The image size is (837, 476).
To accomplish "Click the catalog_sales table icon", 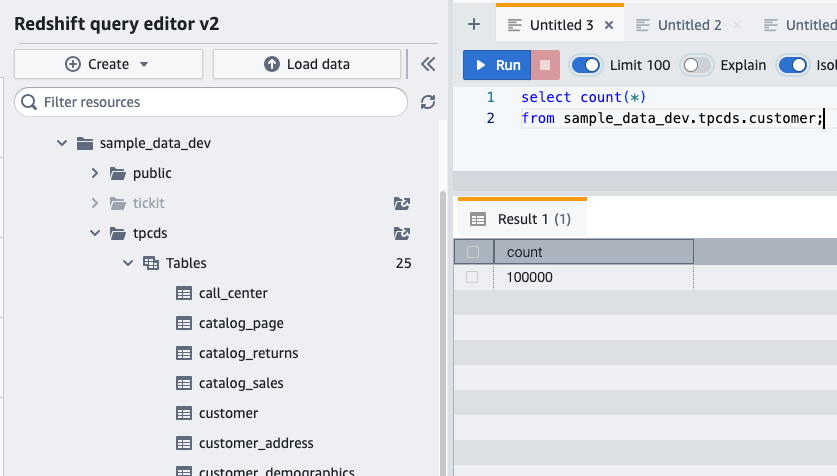I will pyautogui.click(x=184, y=383).
